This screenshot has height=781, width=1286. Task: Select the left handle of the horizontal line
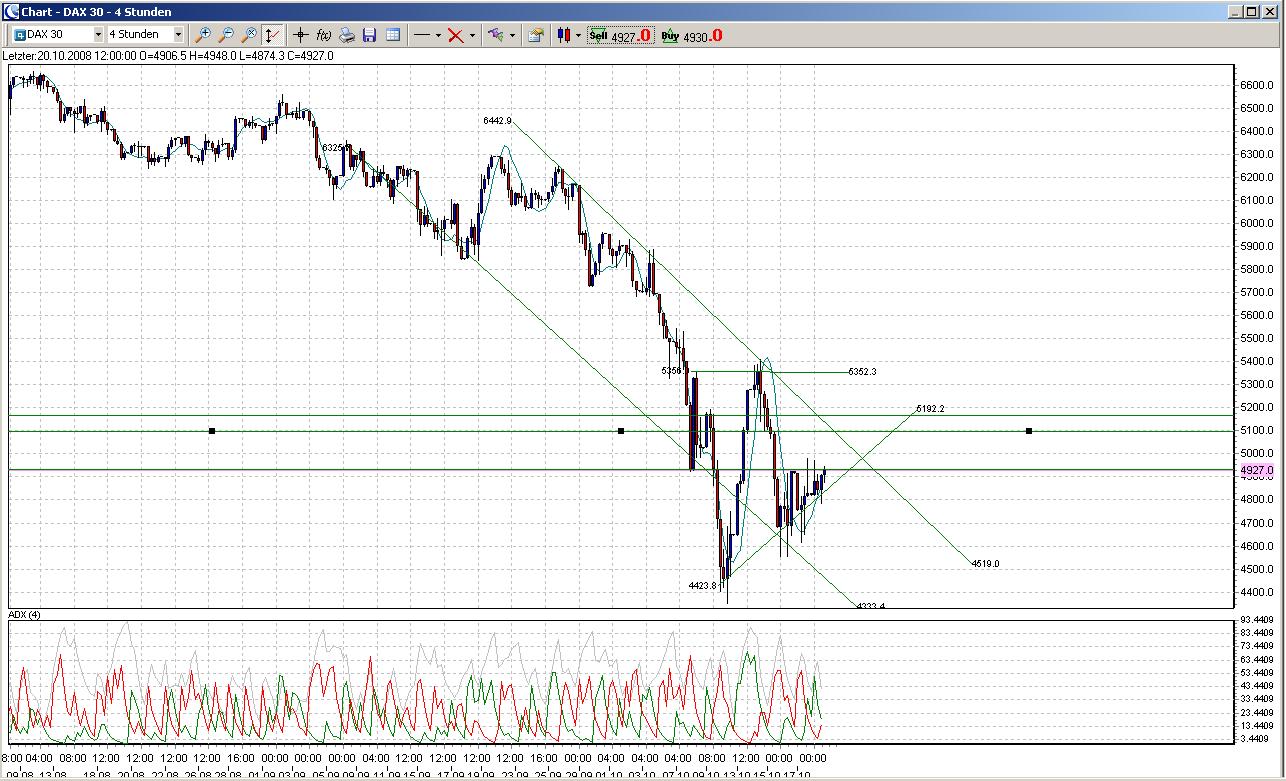(x=212, y=431)
